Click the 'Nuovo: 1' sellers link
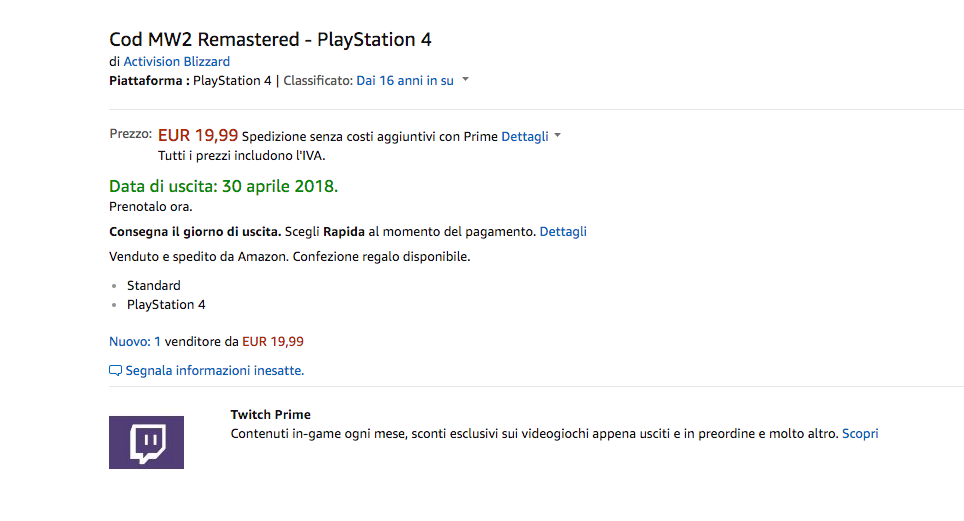Screen dimensions: 964x521 pyautogui.click(x=135, y=341)
